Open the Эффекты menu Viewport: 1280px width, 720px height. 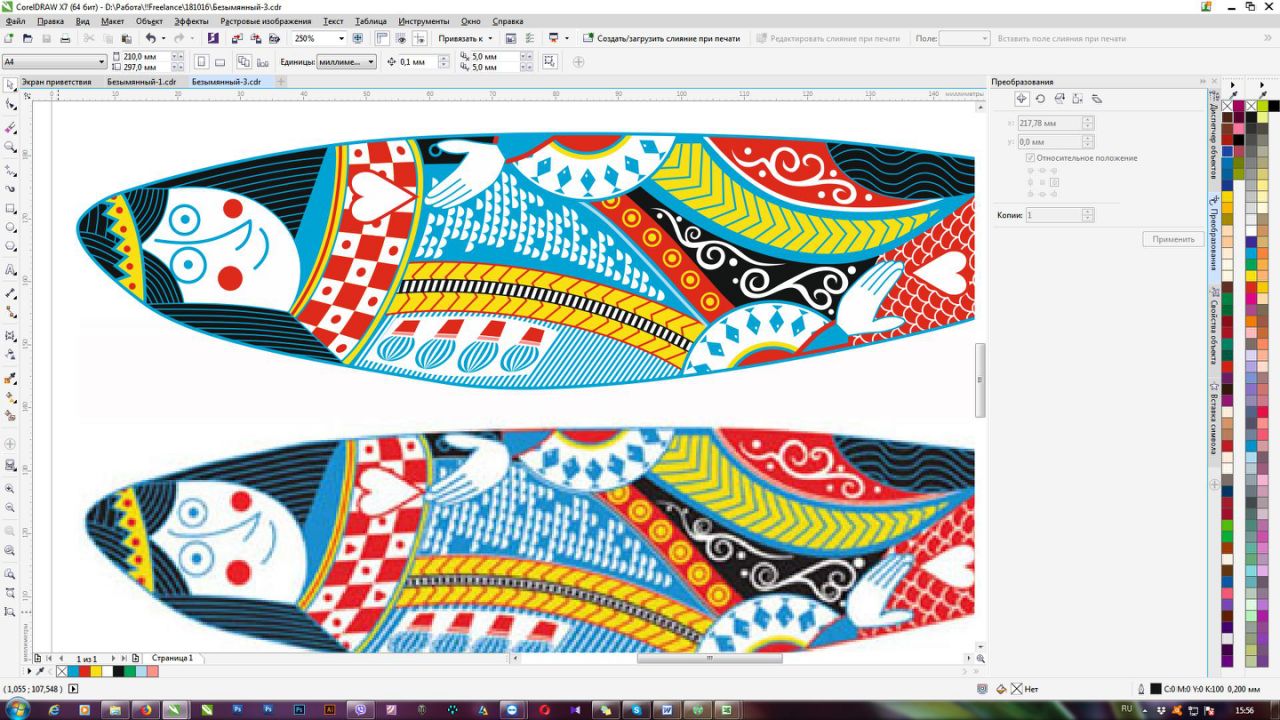click(x=191, y=21)
